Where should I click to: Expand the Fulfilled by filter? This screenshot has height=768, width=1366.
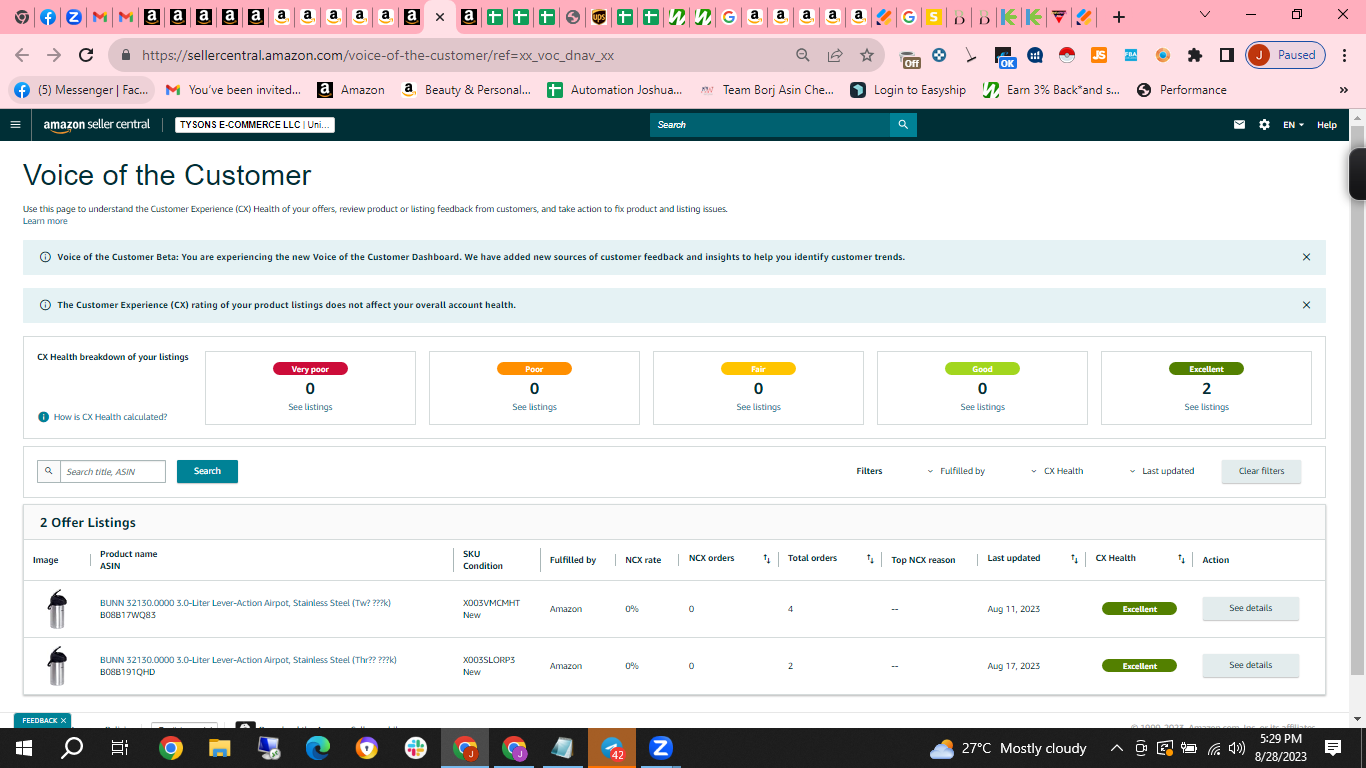pyautogui.click(x=955, y=471)
